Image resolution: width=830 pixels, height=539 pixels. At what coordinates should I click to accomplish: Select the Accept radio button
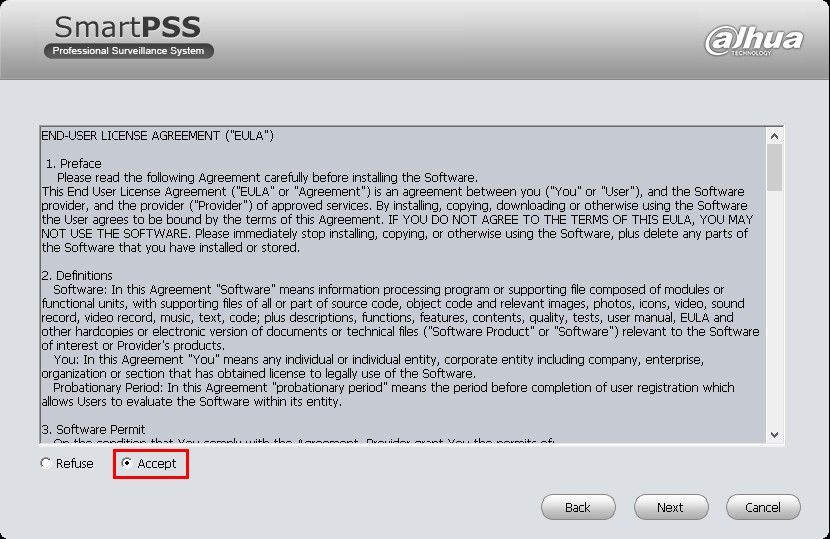(127, 463)
